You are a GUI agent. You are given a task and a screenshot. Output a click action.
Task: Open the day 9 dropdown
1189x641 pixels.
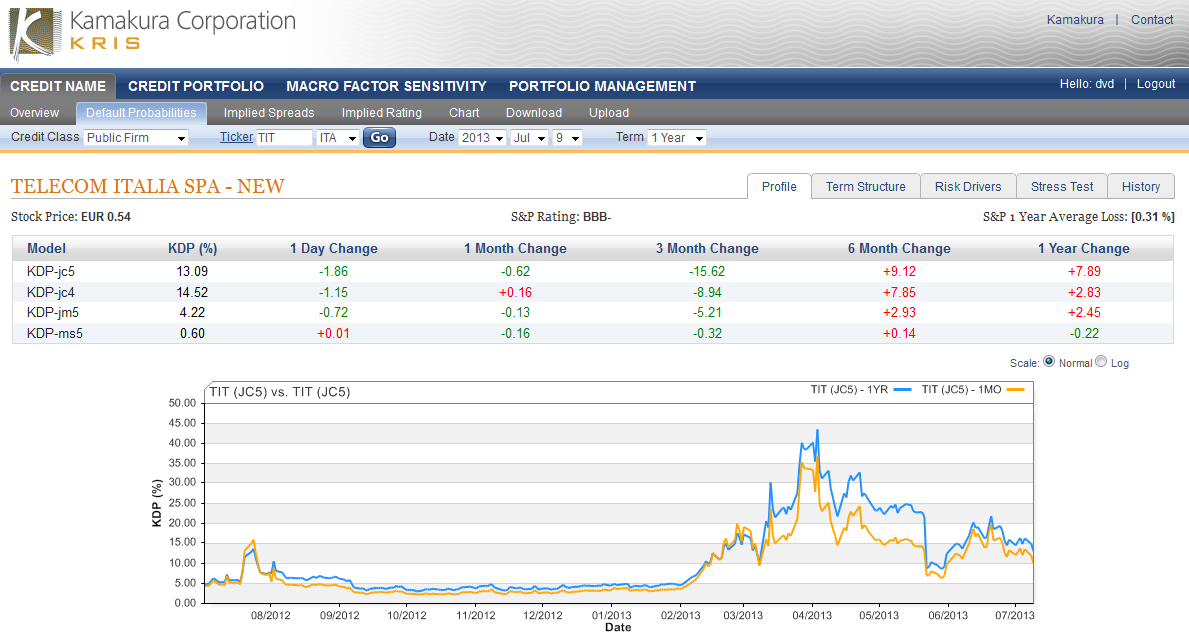567,137
